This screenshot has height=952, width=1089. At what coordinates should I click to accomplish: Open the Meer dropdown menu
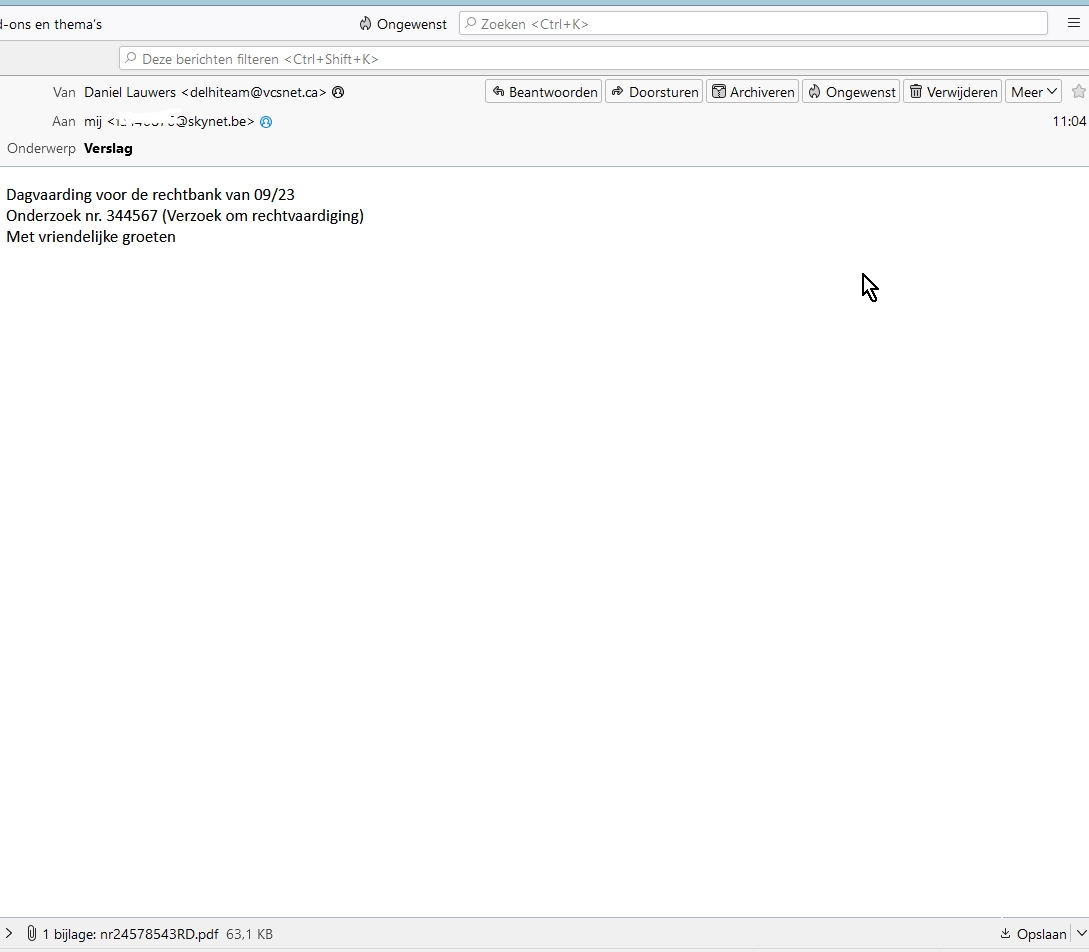1033,92
